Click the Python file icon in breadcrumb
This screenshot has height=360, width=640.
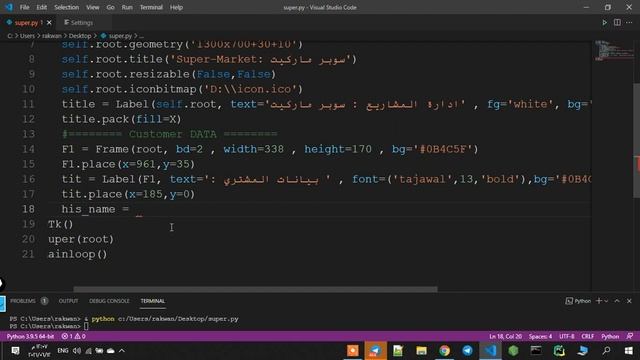[x=103, y=36]
